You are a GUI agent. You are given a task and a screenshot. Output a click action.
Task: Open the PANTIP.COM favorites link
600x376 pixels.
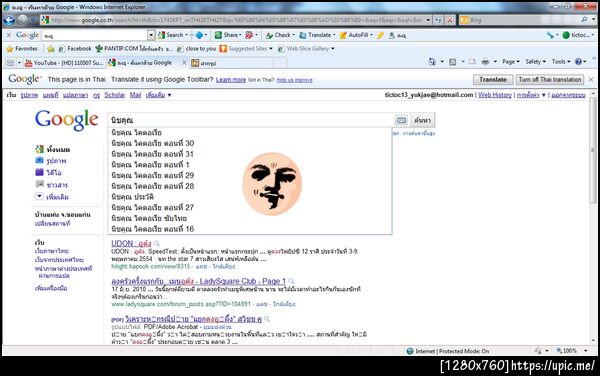[x=134, y=49]
